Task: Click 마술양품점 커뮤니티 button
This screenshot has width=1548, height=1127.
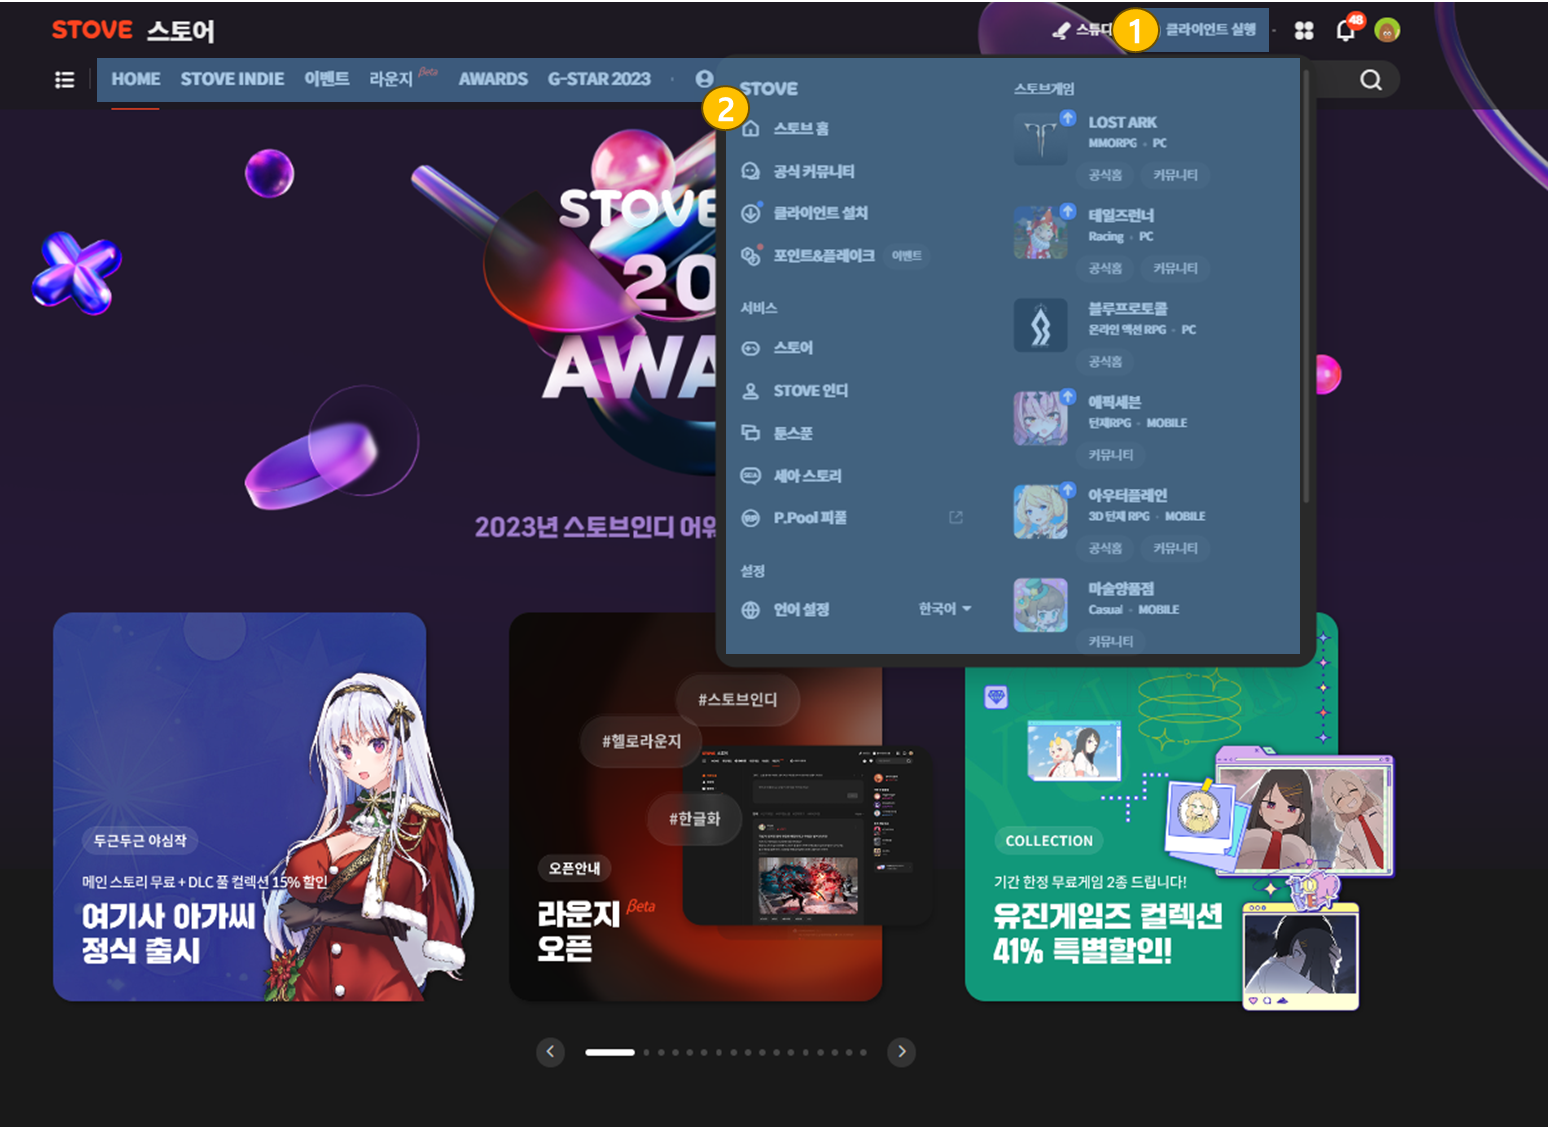Action: (x=1111, y=641)
